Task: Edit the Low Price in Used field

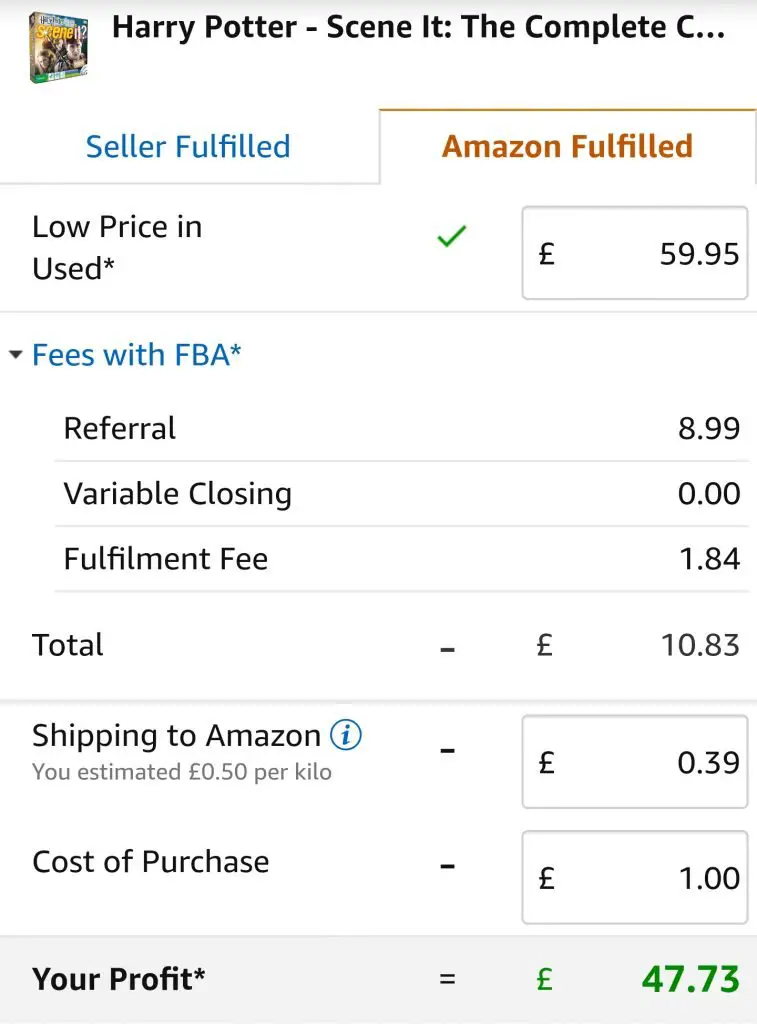Action: (x=634, y=253)
